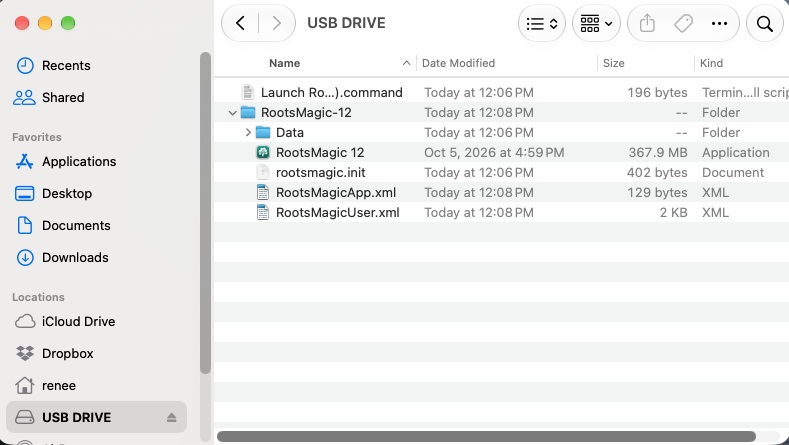The image size is (789, 445).
Task: Click the RootsMagicApp.xml file icon
Action: click(263, 192)
